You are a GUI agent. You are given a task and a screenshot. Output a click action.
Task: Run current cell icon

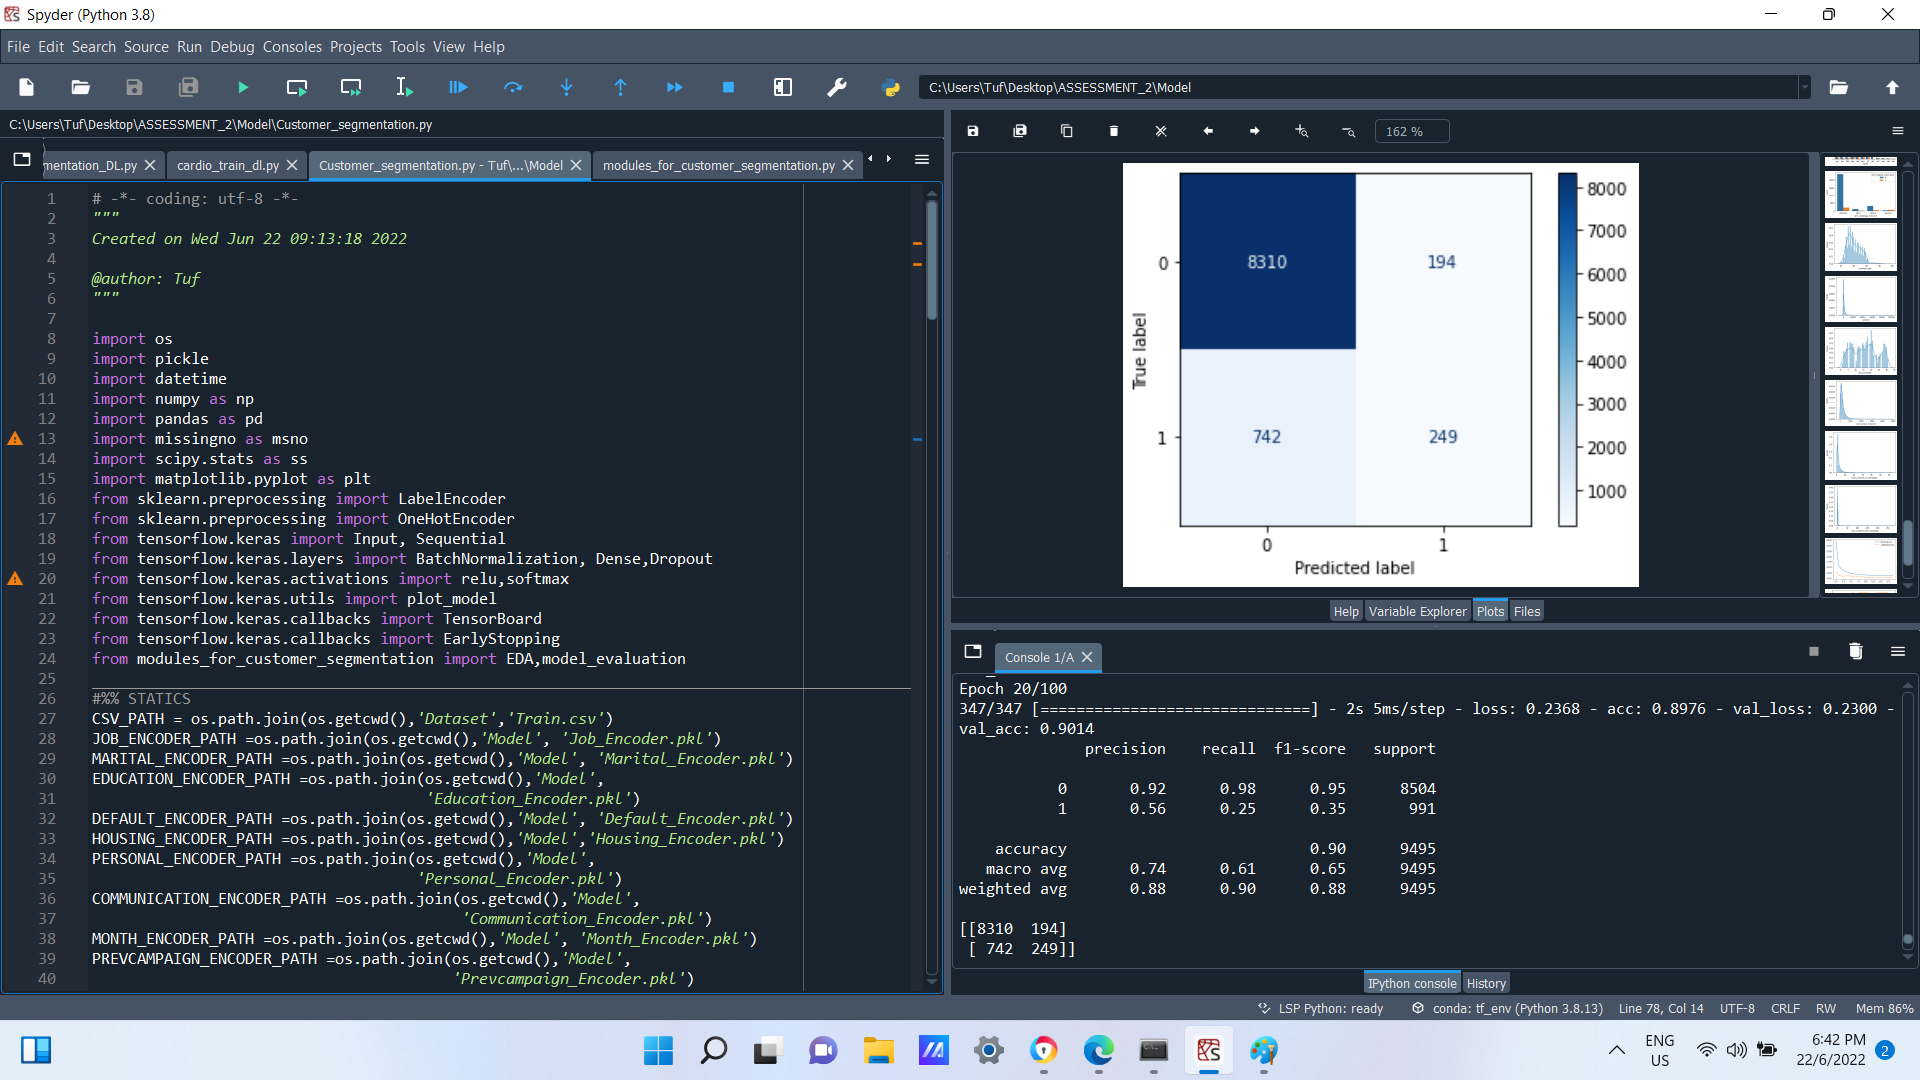297,88
